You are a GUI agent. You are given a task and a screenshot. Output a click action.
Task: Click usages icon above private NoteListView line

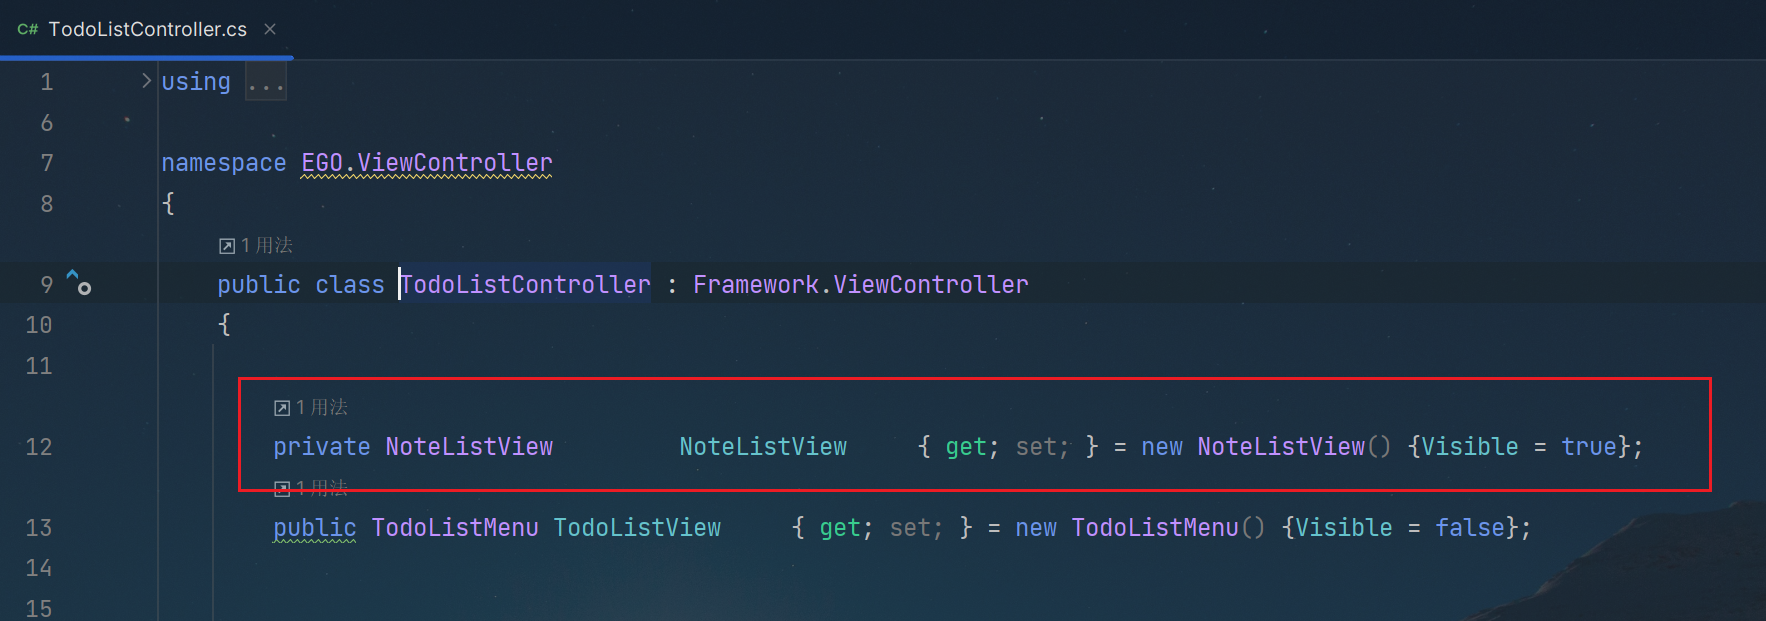(x=282, y=408)
